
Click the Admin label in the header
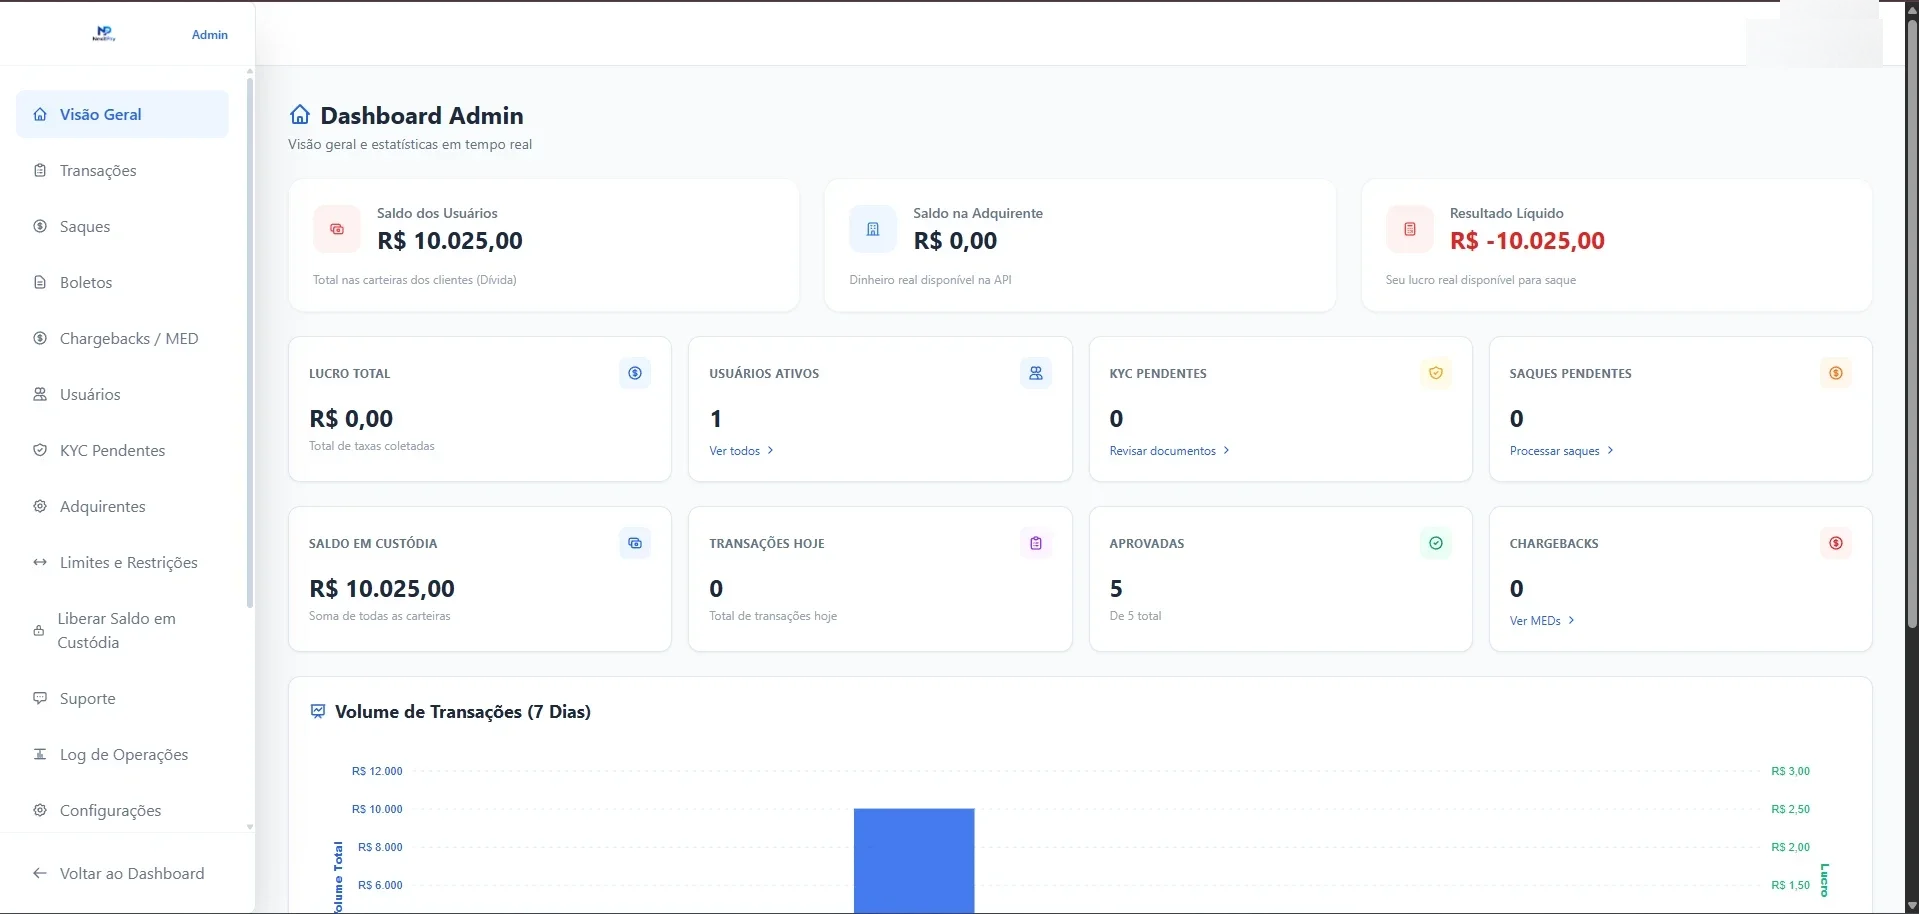click(x=209, y=34)
